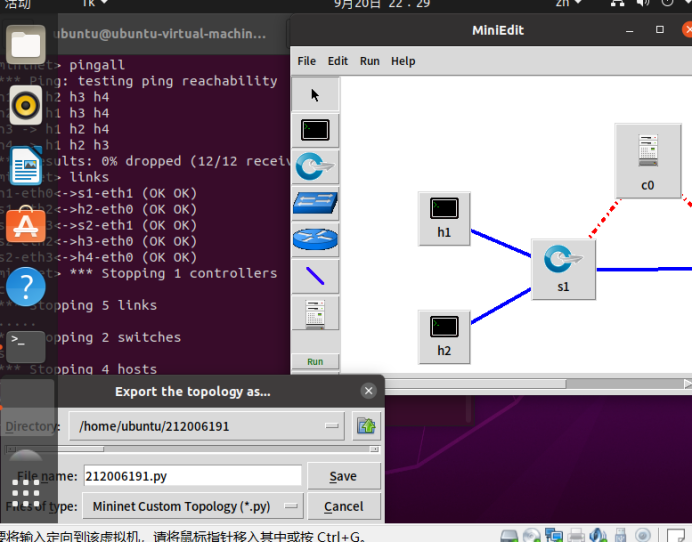Show Applications grid in the dock
The width and height of the screenshot is (692, 542).
(26, 493)
